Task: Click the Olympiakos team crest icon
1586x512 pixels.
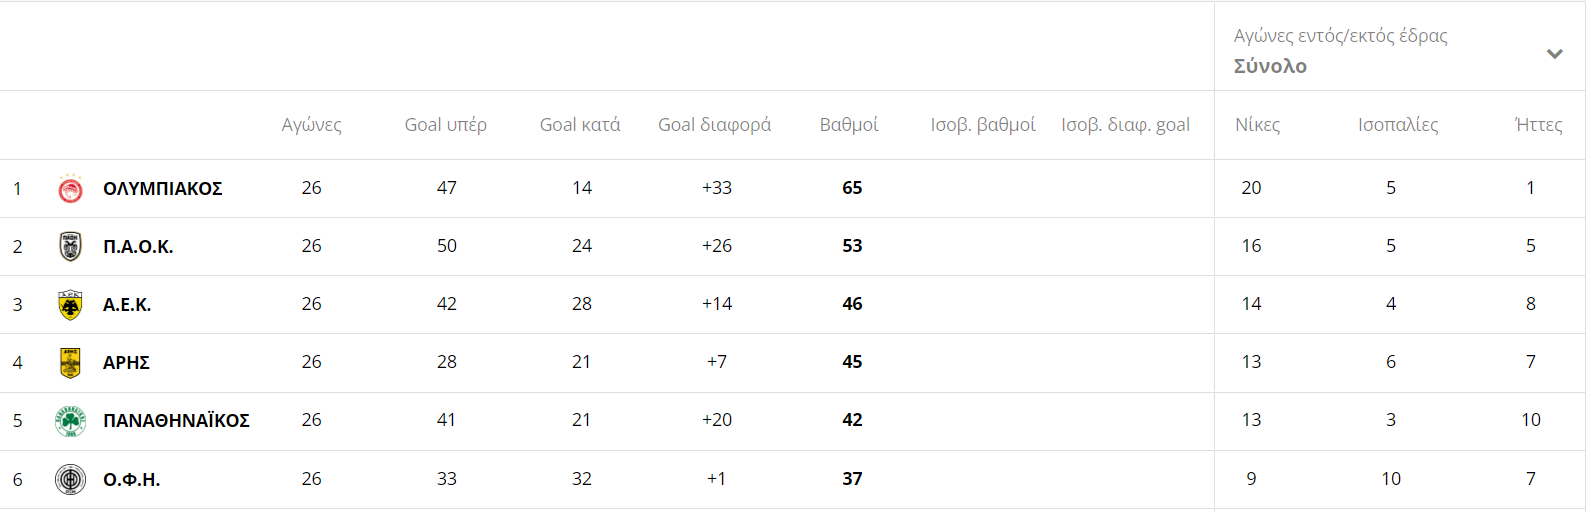Action: tap(70, 188)
